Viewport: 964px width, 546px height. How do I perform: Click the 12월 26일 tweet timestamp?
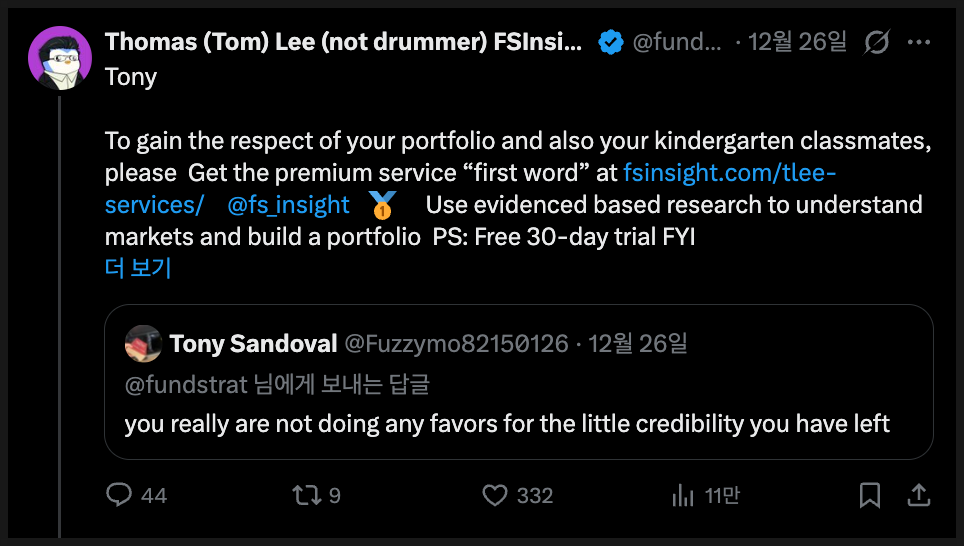[797, 43]
